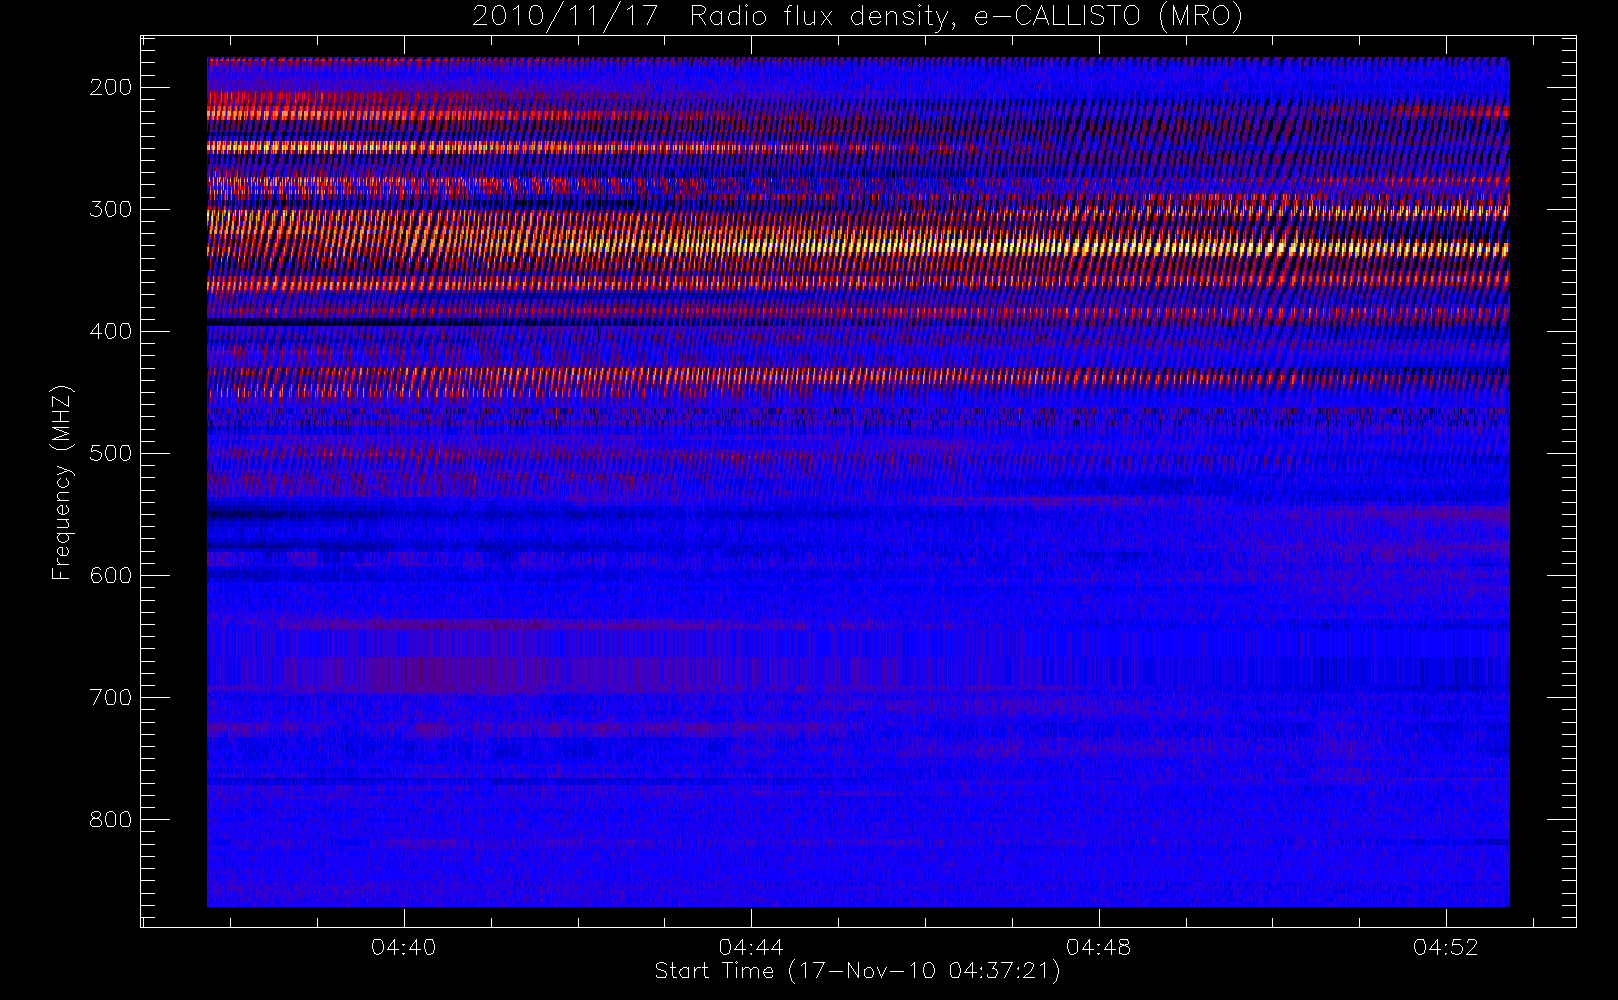Viewport: 1618px width, 1000px height.
Task: Click the 700 frequency tick label
Action: 111,697
